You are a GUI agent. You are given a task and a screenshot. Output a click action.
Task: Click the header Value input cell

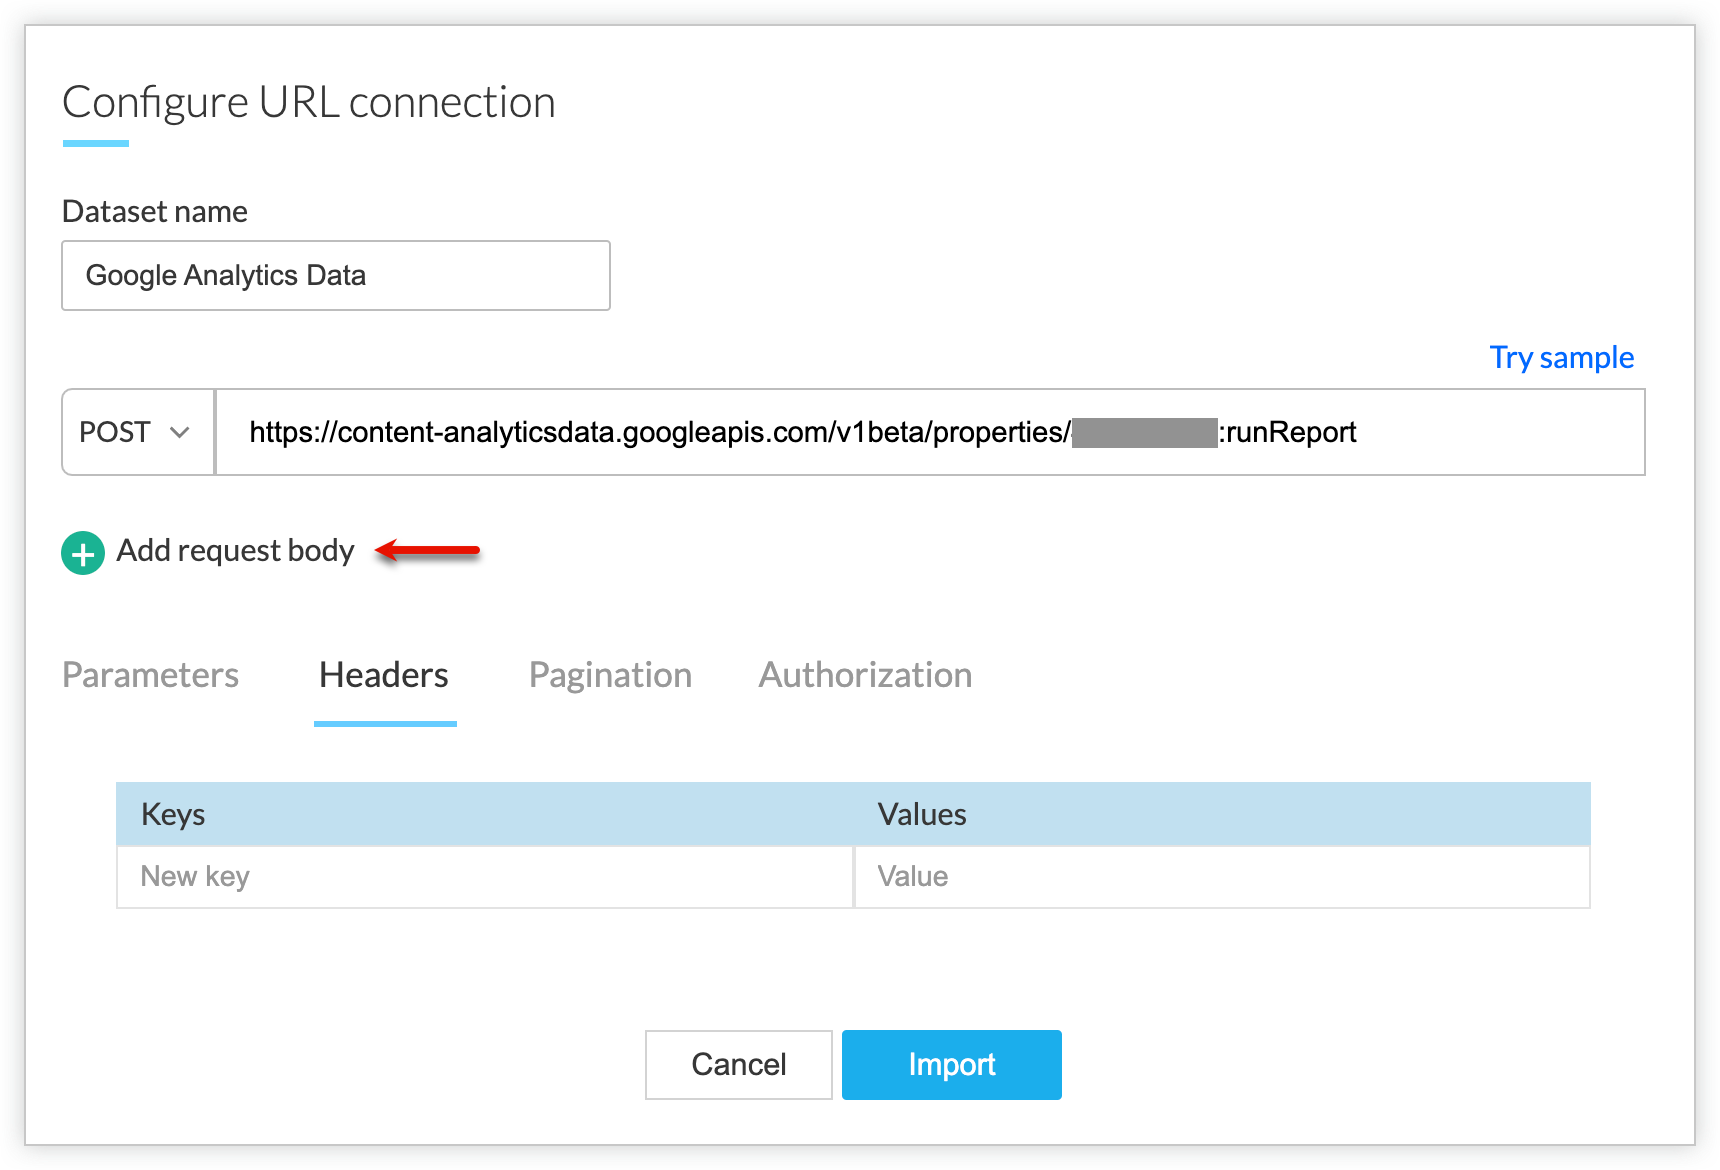coord(1221,877)
